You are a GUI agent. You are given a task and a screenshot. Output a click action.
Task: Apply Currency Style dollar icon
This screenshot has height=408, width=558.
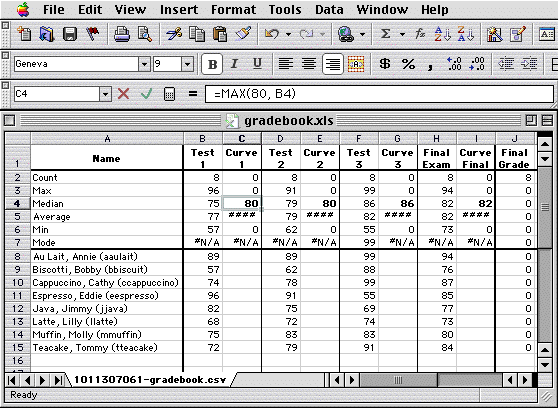tap(384, 64)
